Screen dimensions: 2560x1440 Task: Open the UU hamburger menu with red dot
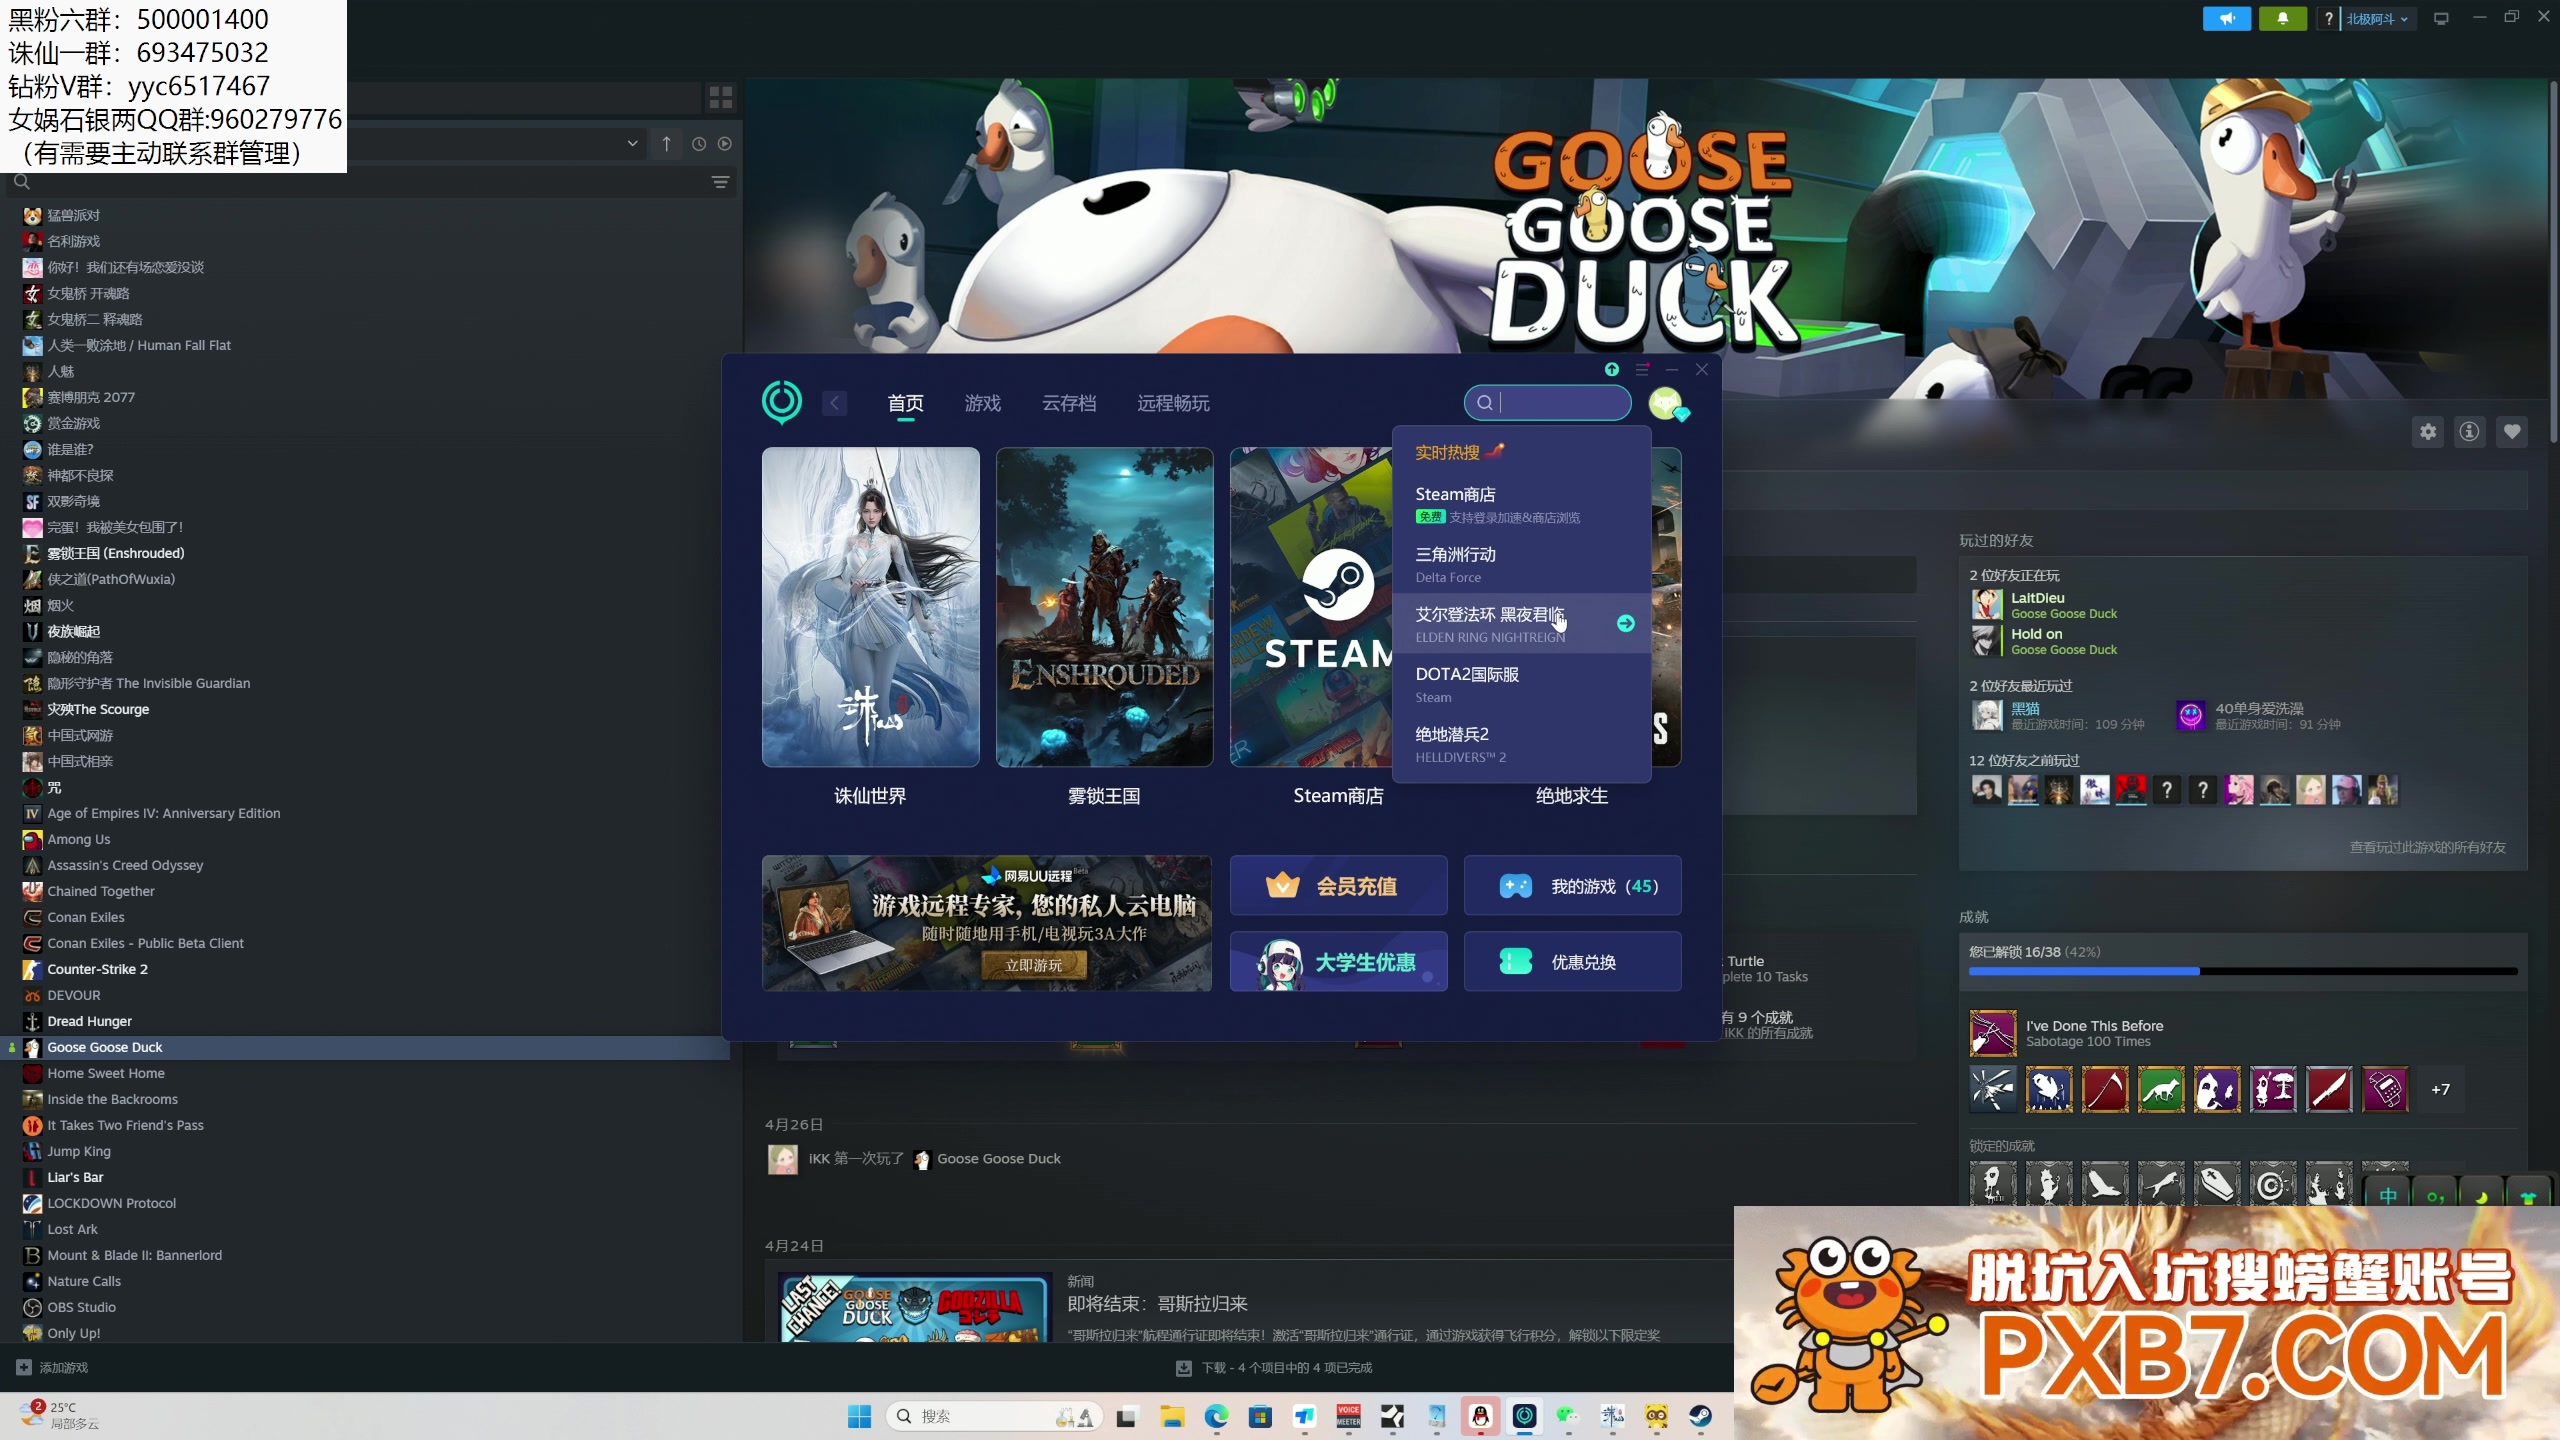(x=1642, y=369)
